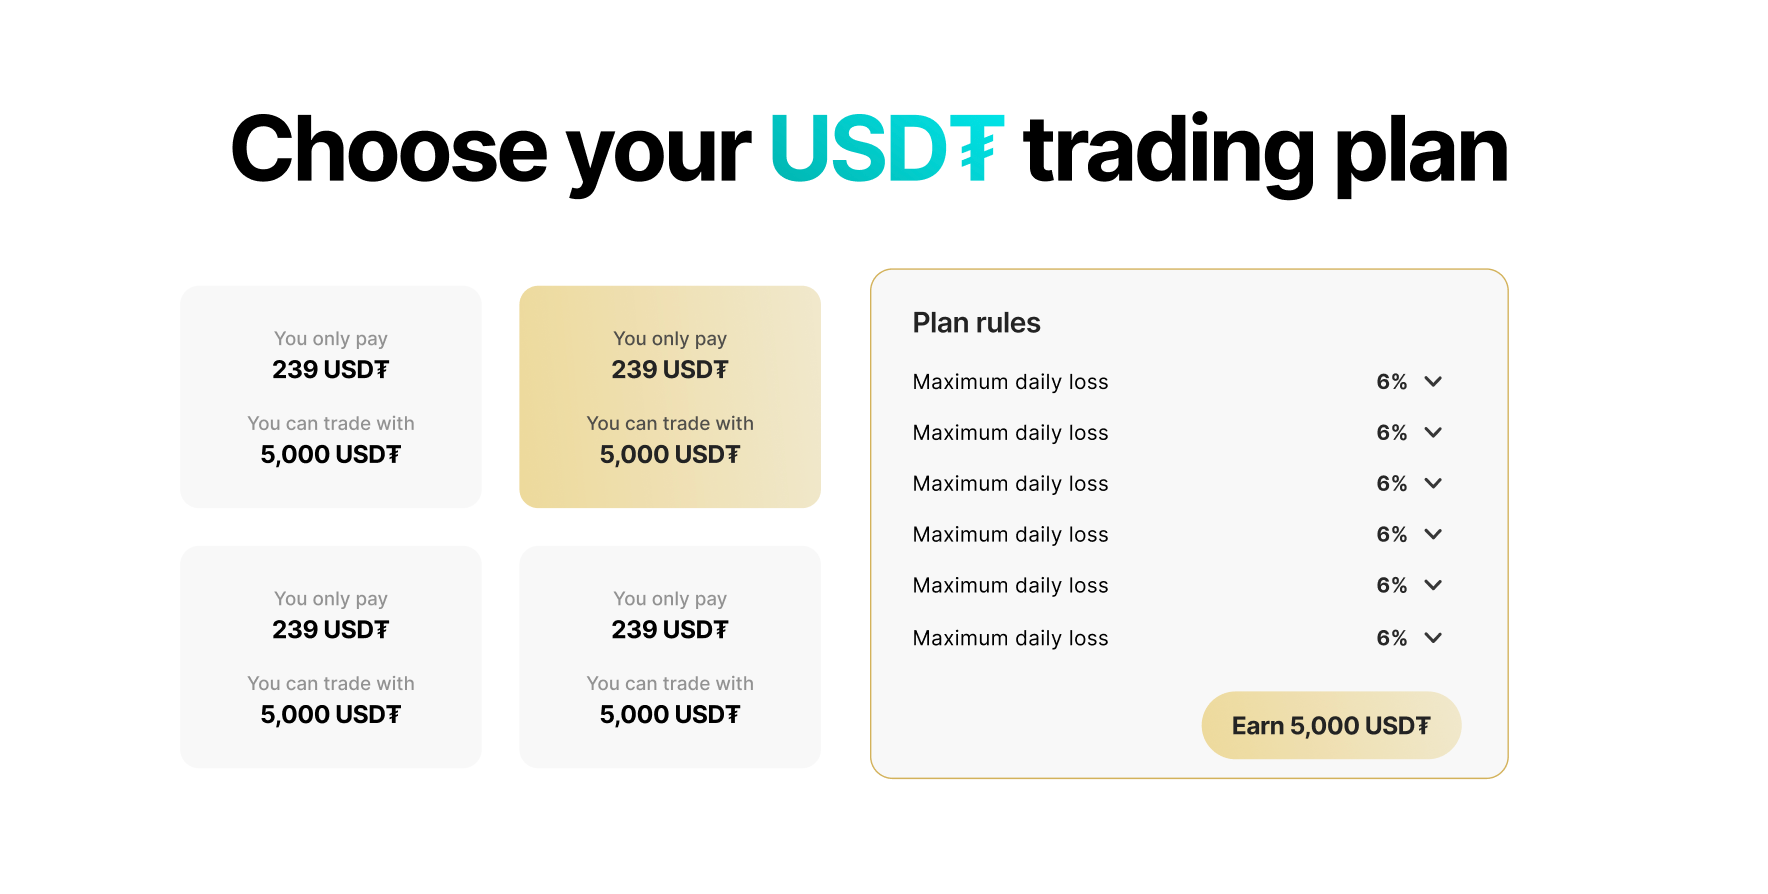Choose the third plan card in the grid
Screen dimensions: 1768x894
point(331,657)
